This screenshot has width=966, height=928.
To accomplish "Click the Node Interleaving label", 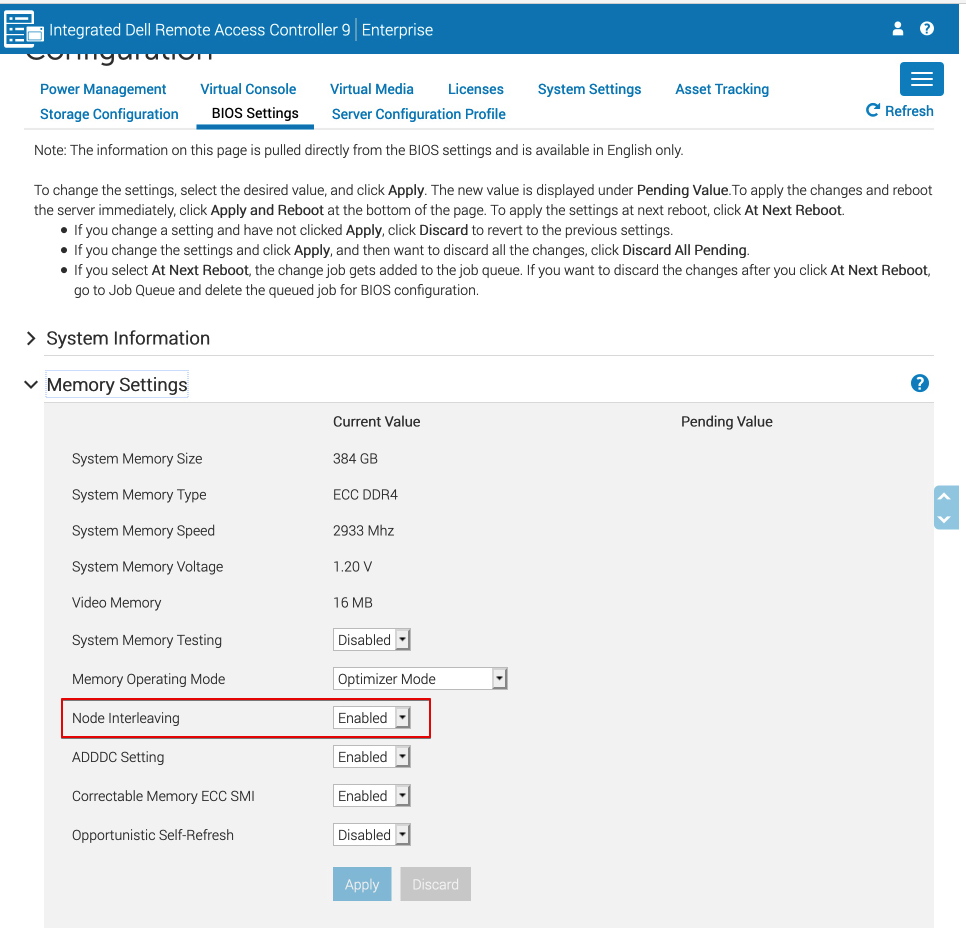I will 126,718.
